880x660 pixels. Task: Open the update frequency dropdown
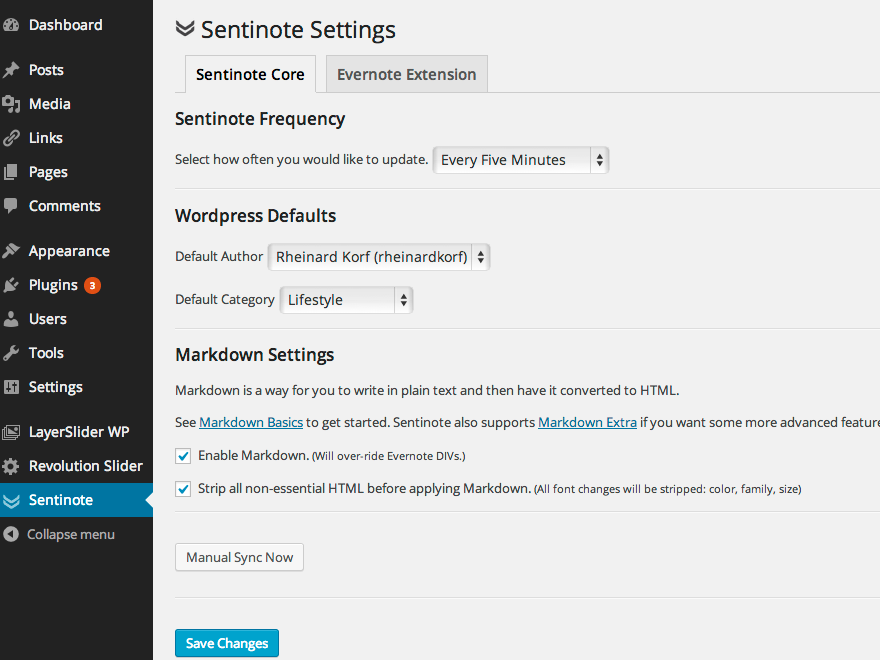coord(521,160)
